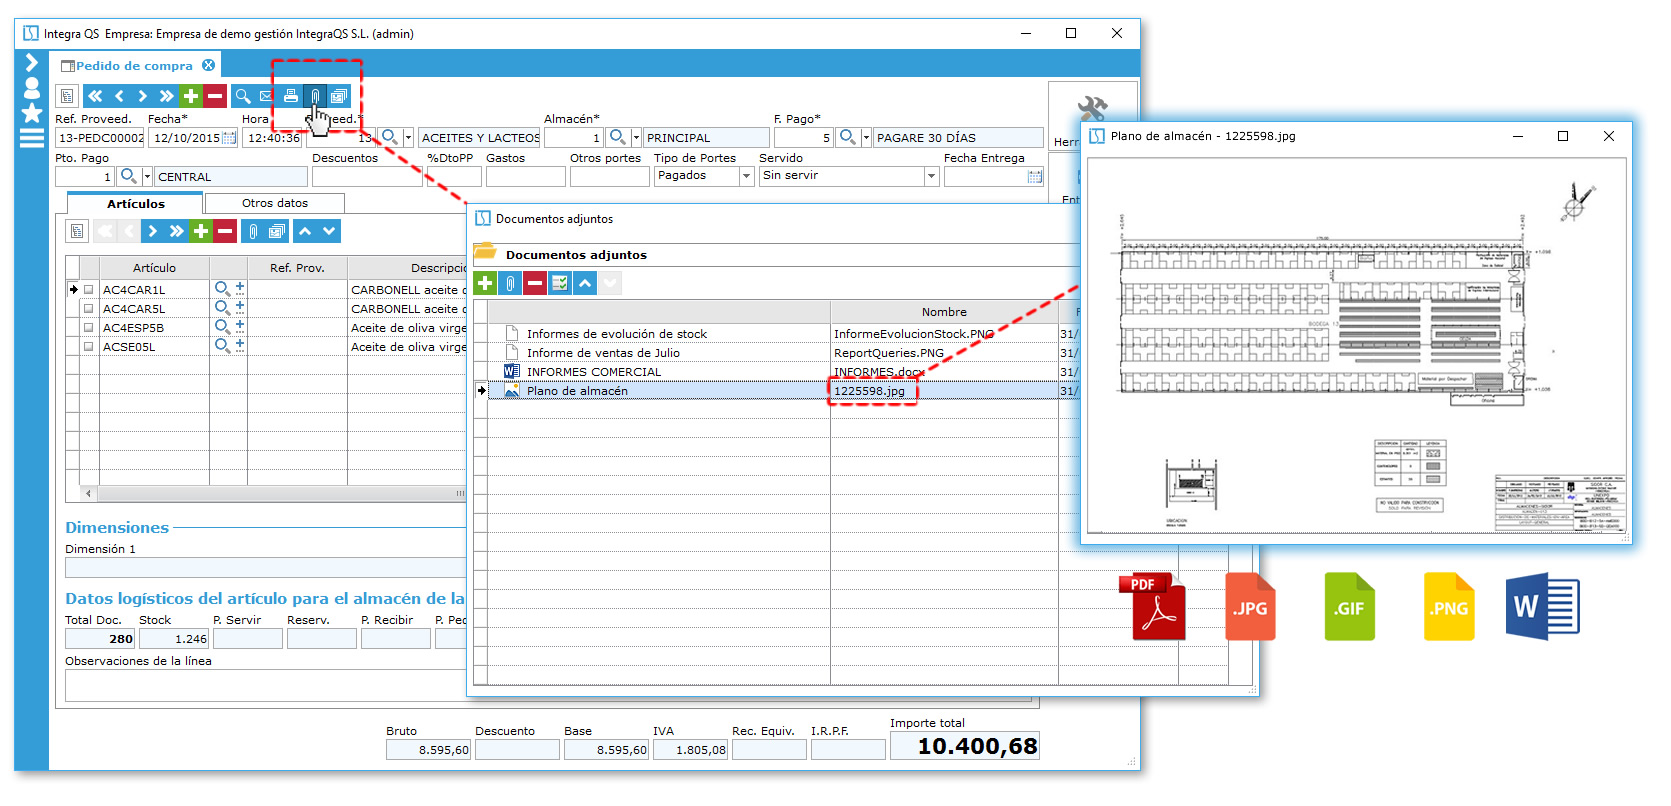Screen dimensions: 1671x806
Task: Select the checkbox next to ACSE05L
Action: coord(89,347)
